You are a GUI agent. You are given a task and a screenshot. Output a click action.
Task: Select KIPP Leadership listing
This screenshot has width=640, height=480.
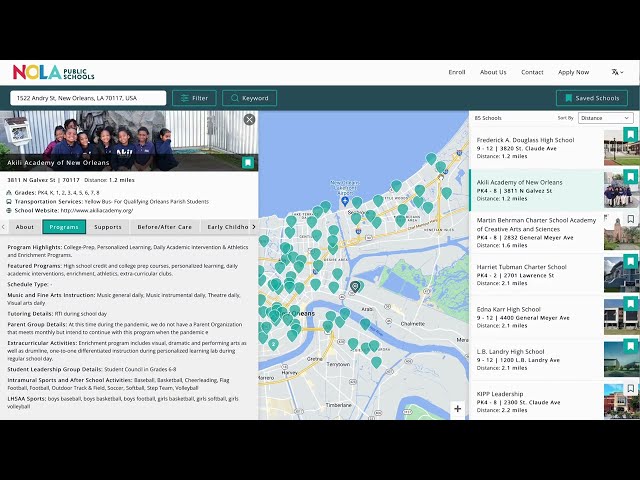[536, 402]
